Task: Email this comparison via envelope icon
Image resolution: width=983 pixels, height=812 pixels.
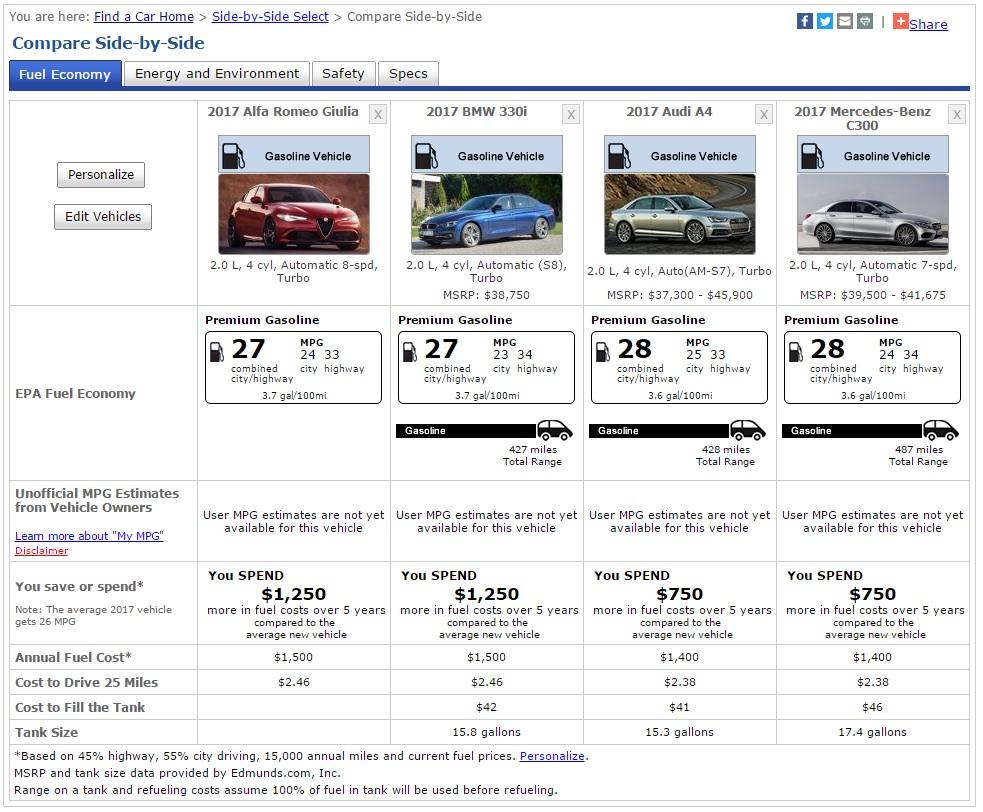Action: (845, 22)
